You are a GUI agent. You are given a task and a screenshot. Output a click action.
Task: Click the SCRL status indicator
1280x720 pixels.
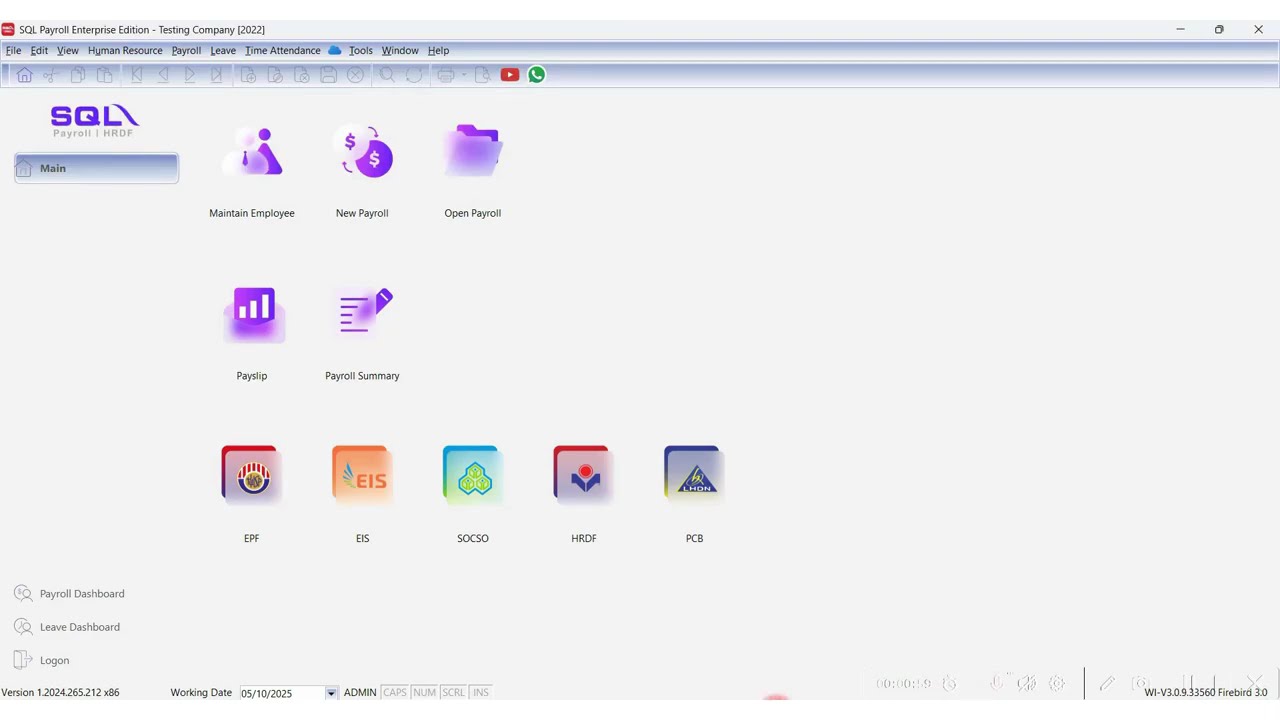(x=454, y=692)
